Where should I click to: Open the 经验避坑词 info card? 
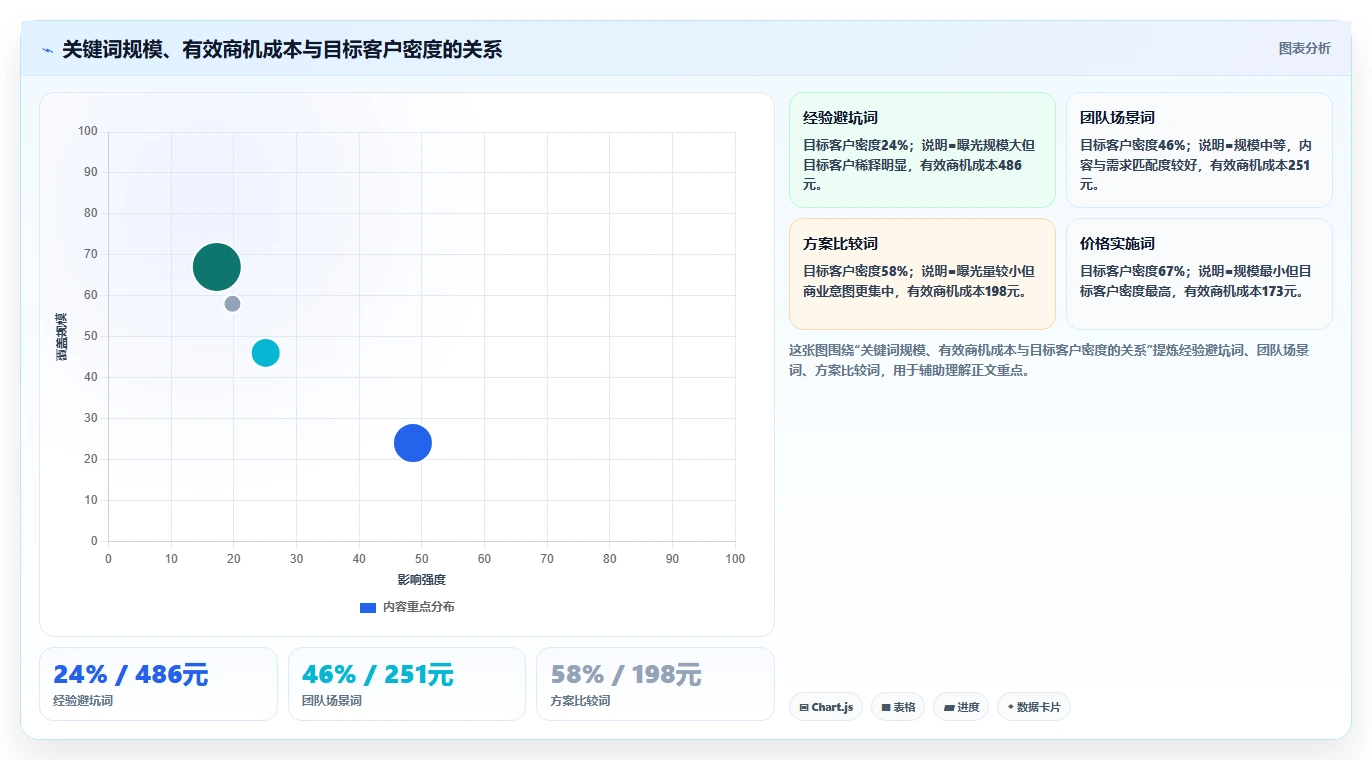point(922,150)
